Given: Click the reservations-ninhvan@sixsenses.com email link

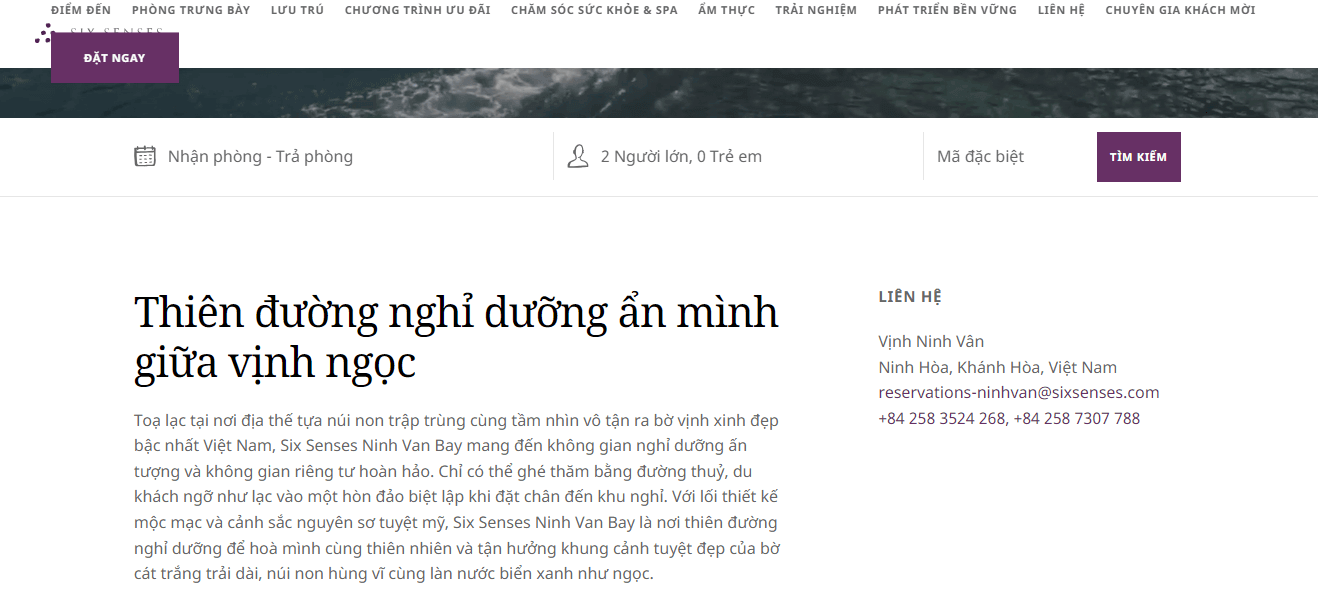Looking at the screenshot, I should click(x=1018, y=393).
